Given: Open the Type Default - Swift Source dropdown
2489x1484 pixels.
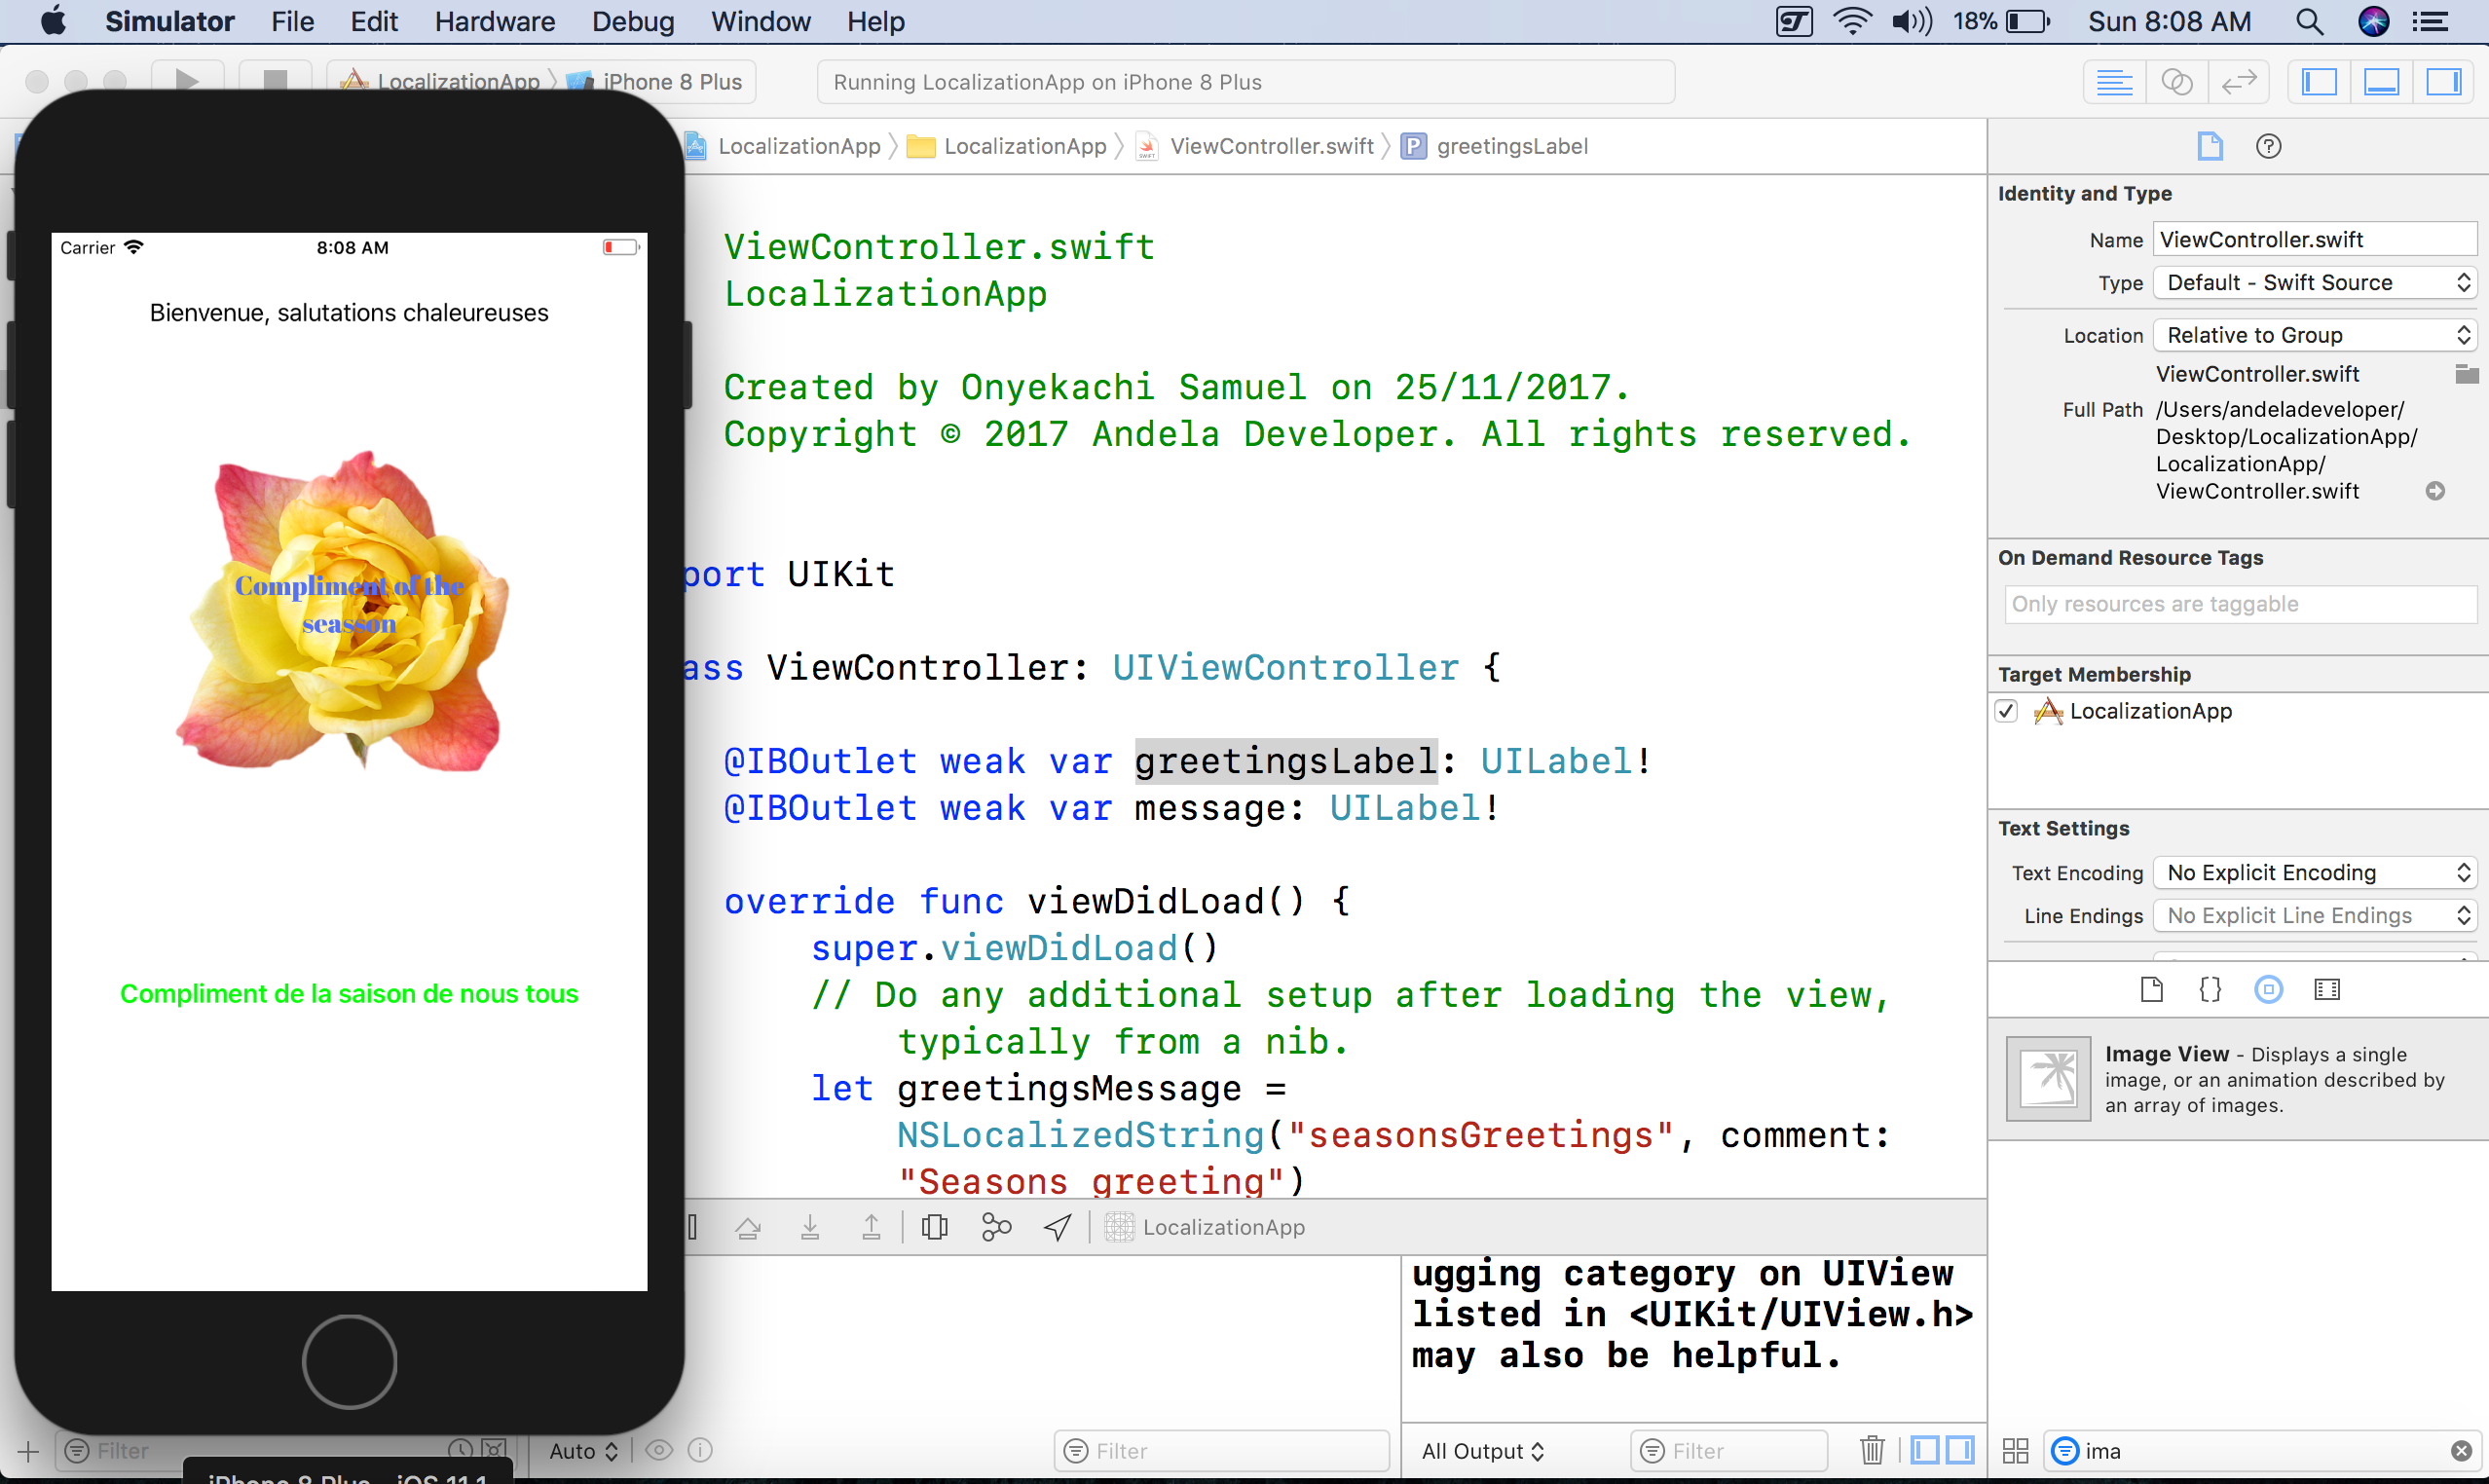Looking at the screenshot, I should click(x=2314, y=283).
